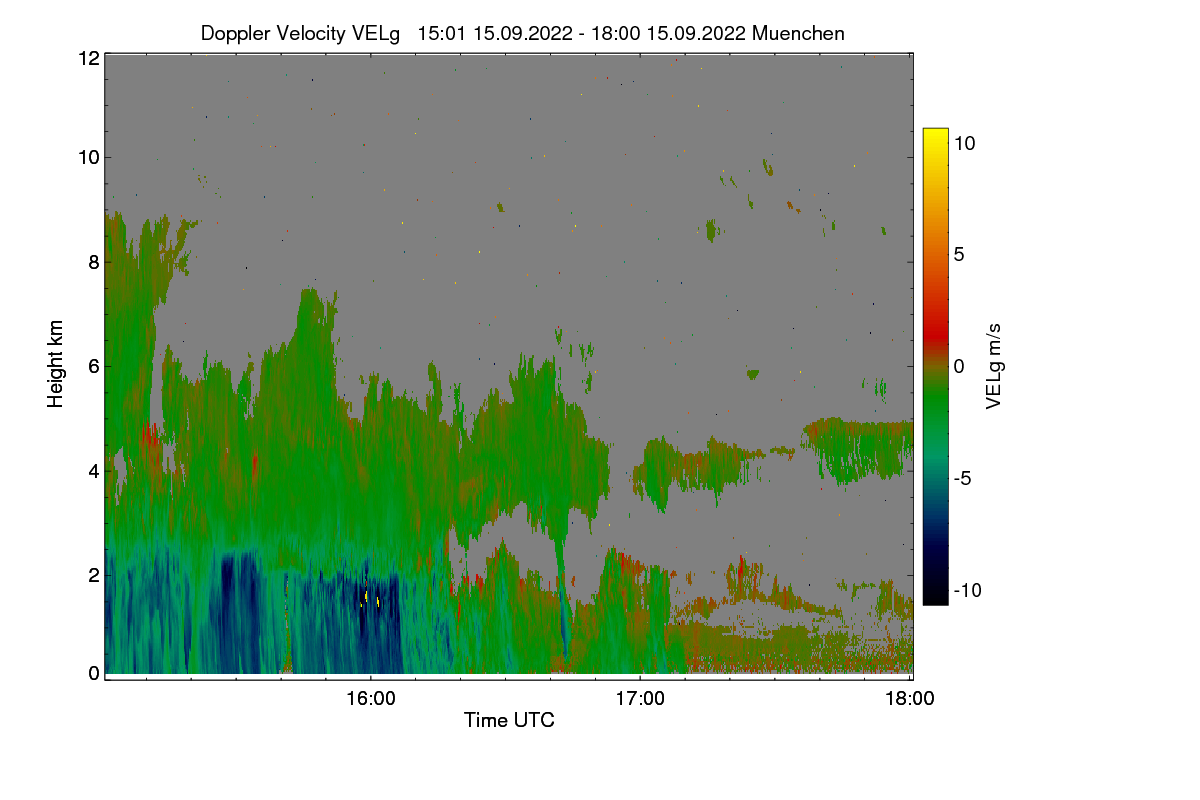
Task: Click the "0" height tick label
Action: (93, 673)
